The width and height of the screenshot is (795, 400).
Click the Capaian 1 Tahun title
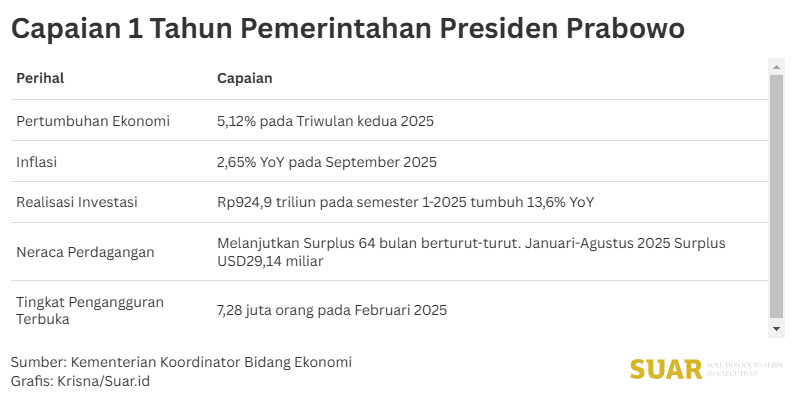pos(347,29)
